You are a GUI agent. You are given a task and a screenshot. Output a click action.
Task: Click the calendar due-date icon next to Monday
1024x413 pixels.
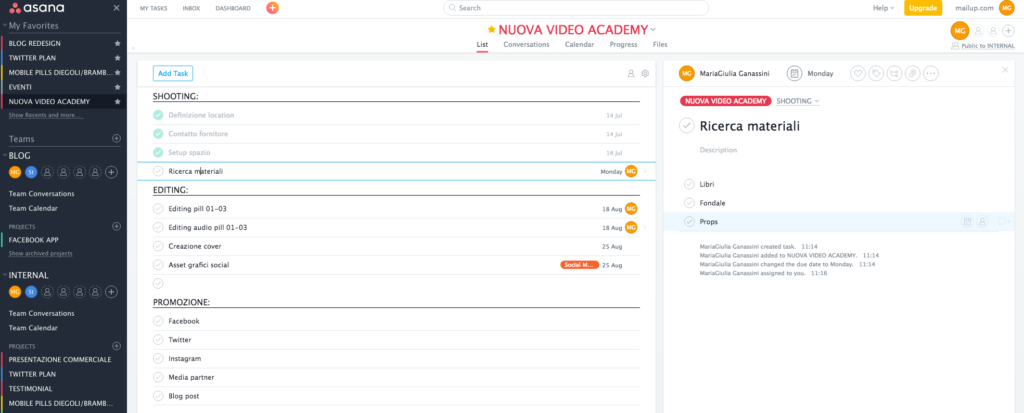point(794,74)
